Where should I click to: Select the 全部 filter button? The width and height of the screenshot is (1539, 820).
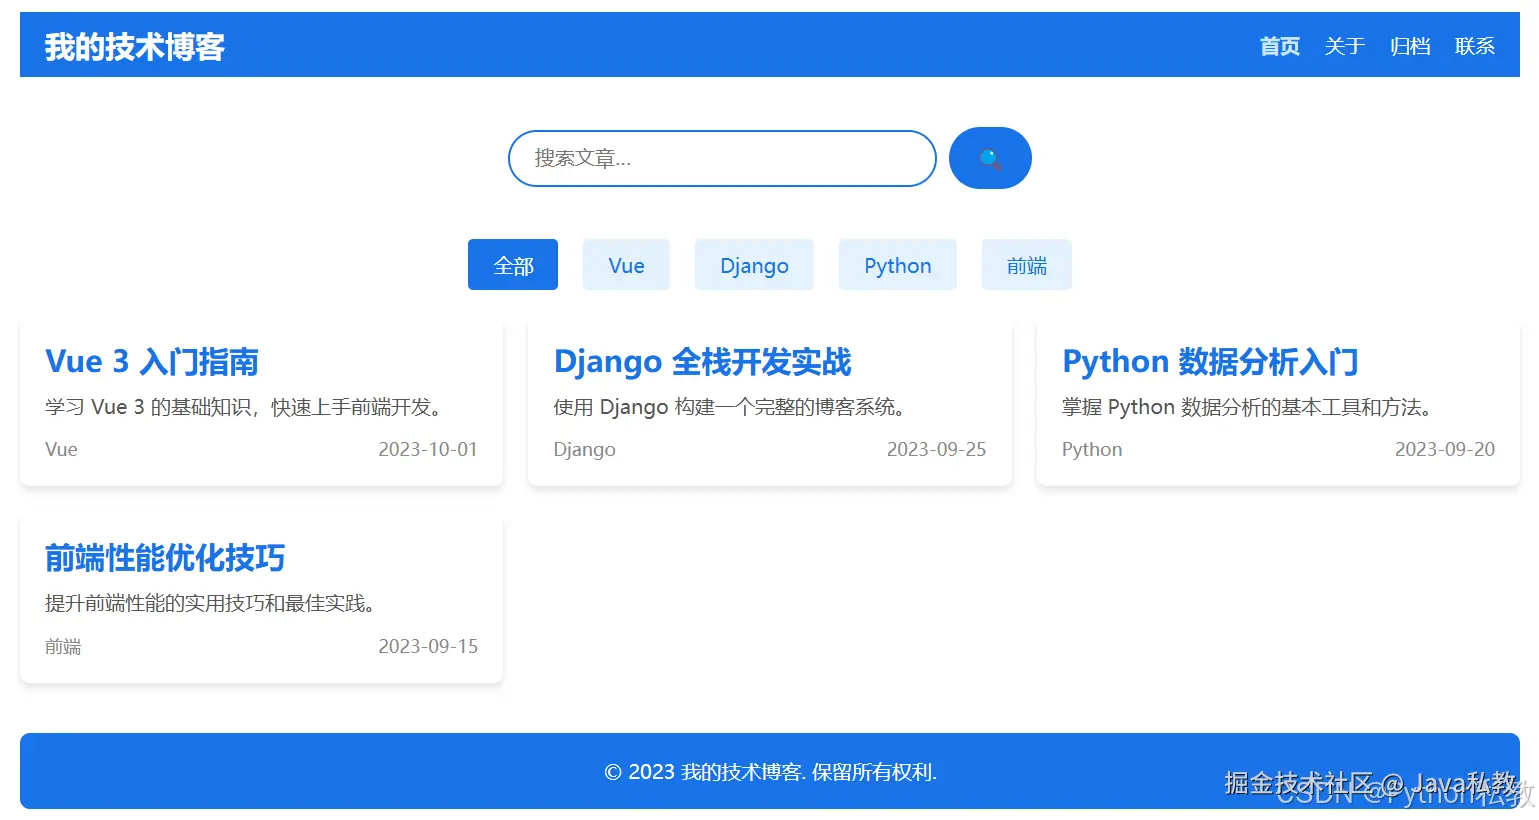(512, 264)
